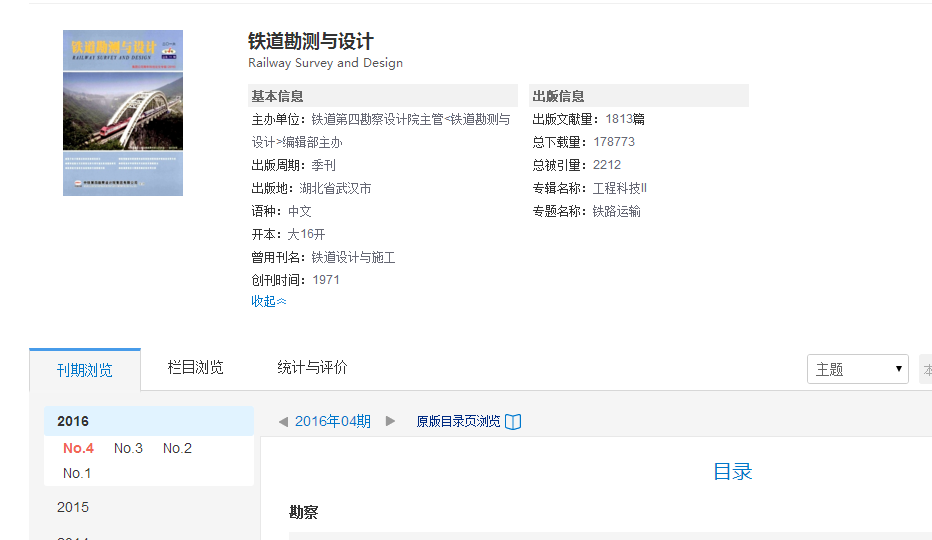The image size is (932, 540).
Task: Go to next issue with right arrow
Action: pyautogui.click(x=390, y=421)
